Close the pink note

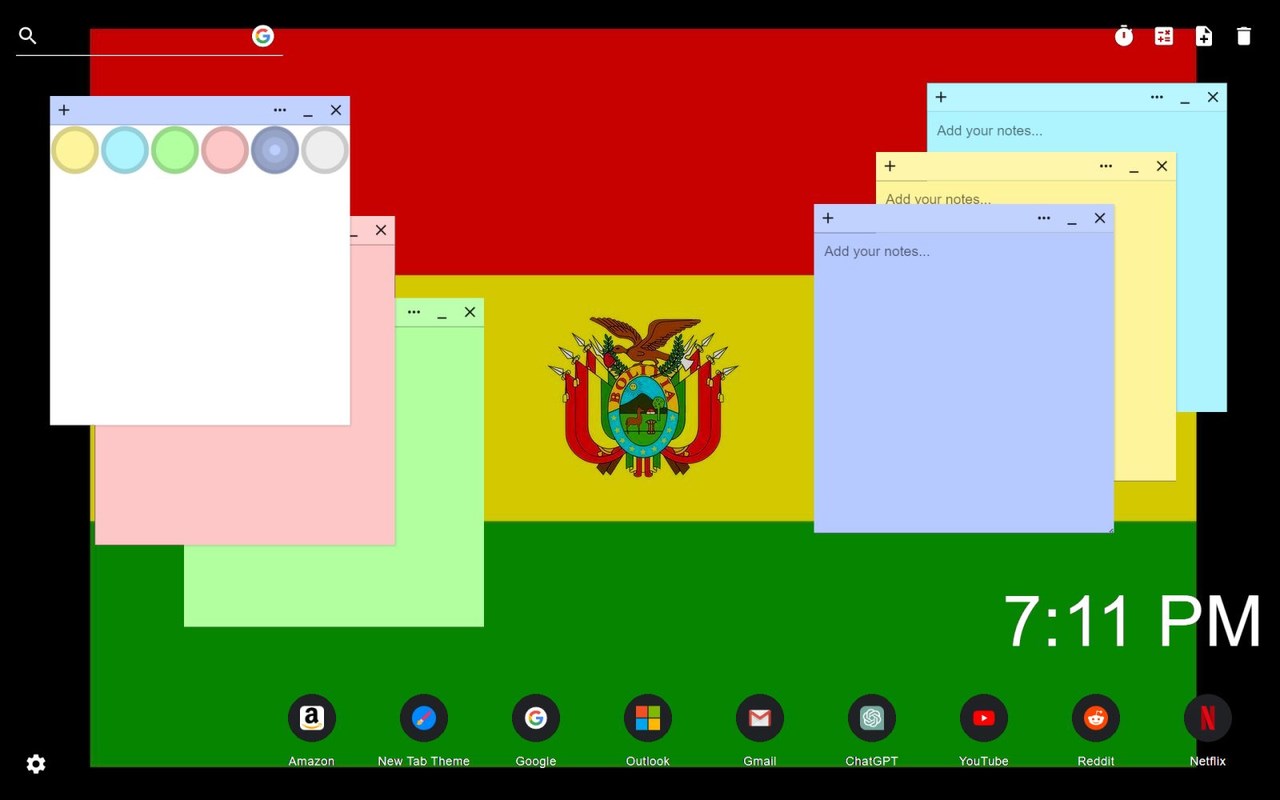click(381, 230)
